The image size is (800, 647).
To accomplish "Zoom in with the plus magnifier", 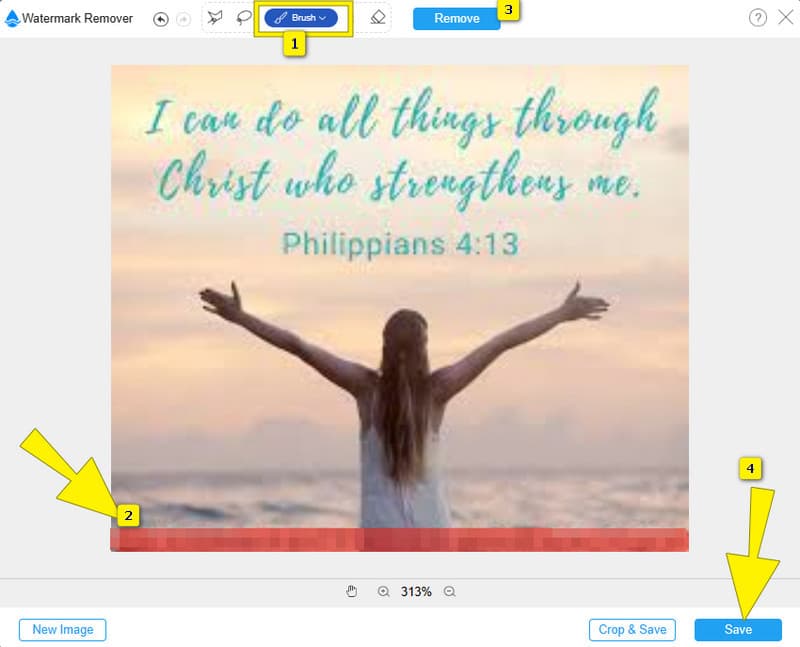I will tap(384, 592).
